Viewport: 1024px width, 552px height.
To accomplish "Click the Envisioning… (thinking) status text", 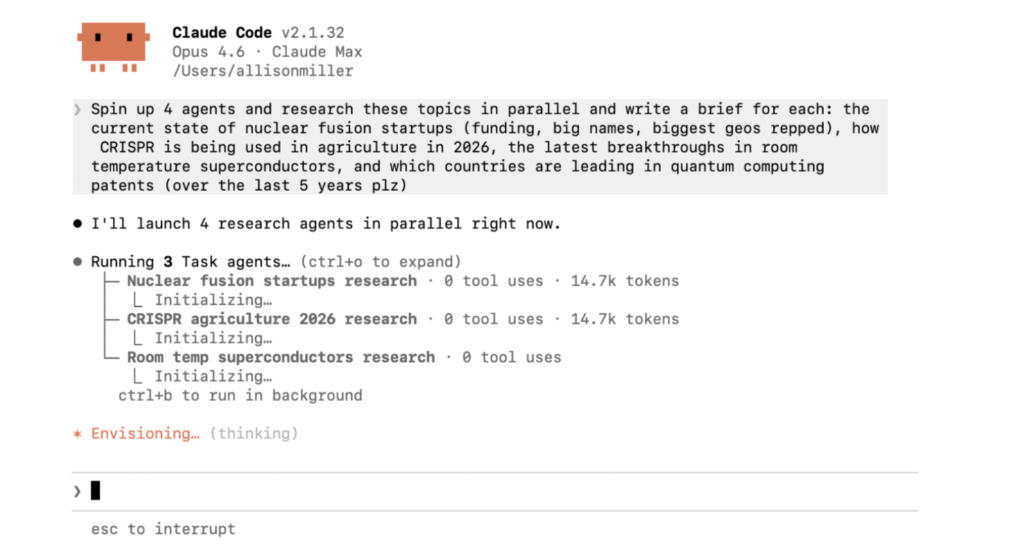I will pos(194,434).
